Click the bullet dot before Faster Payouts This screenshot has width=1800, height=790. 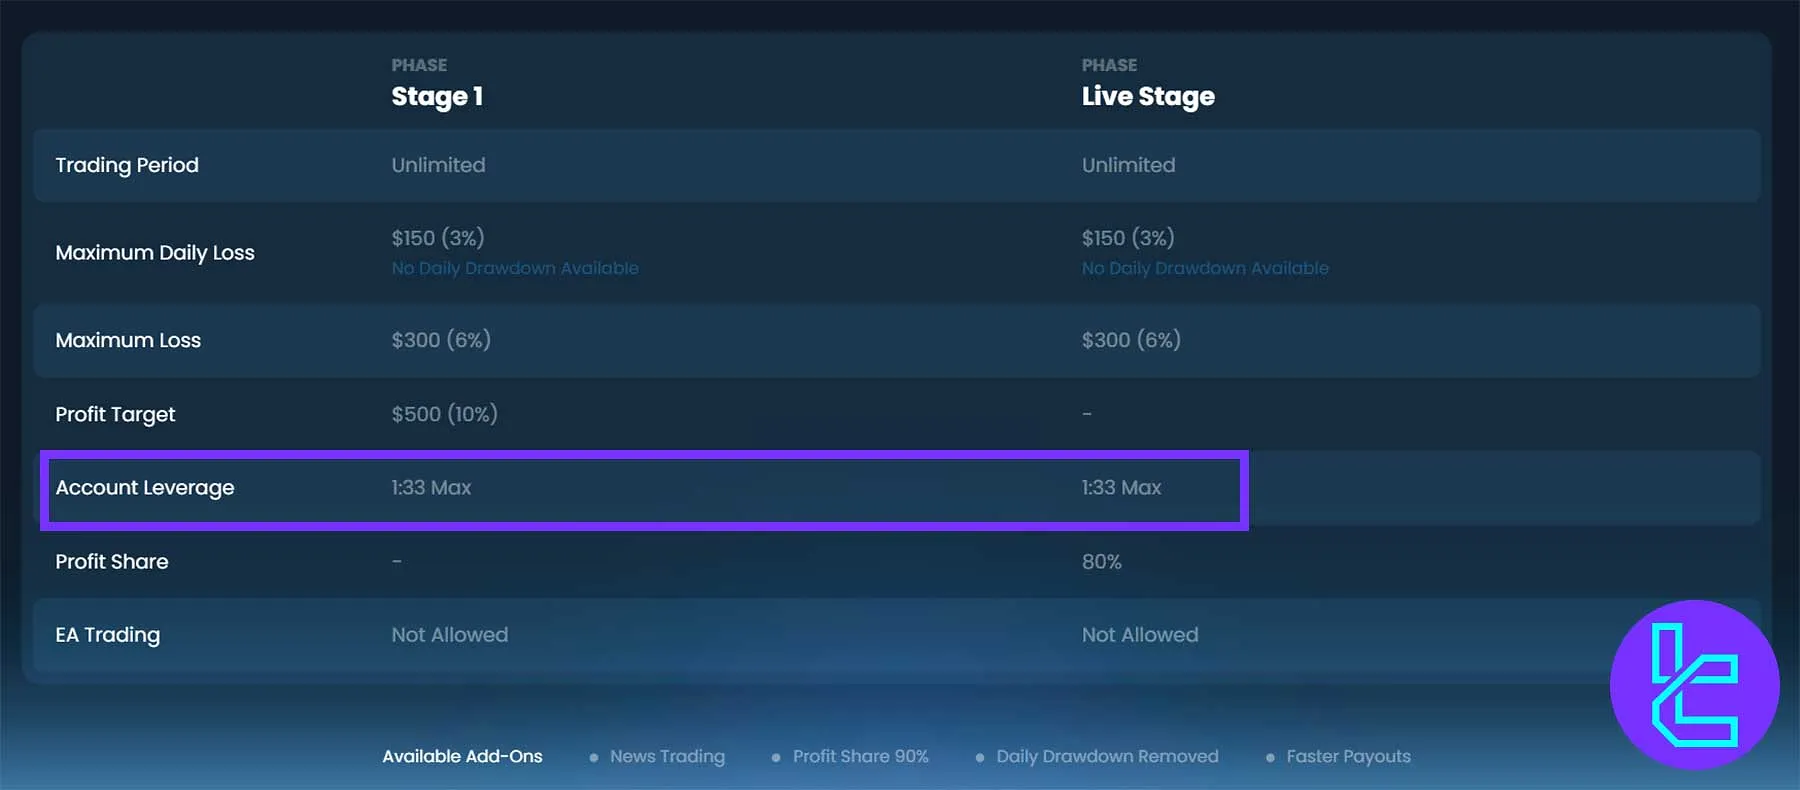pyautogui.click(x=1270, y=758)
